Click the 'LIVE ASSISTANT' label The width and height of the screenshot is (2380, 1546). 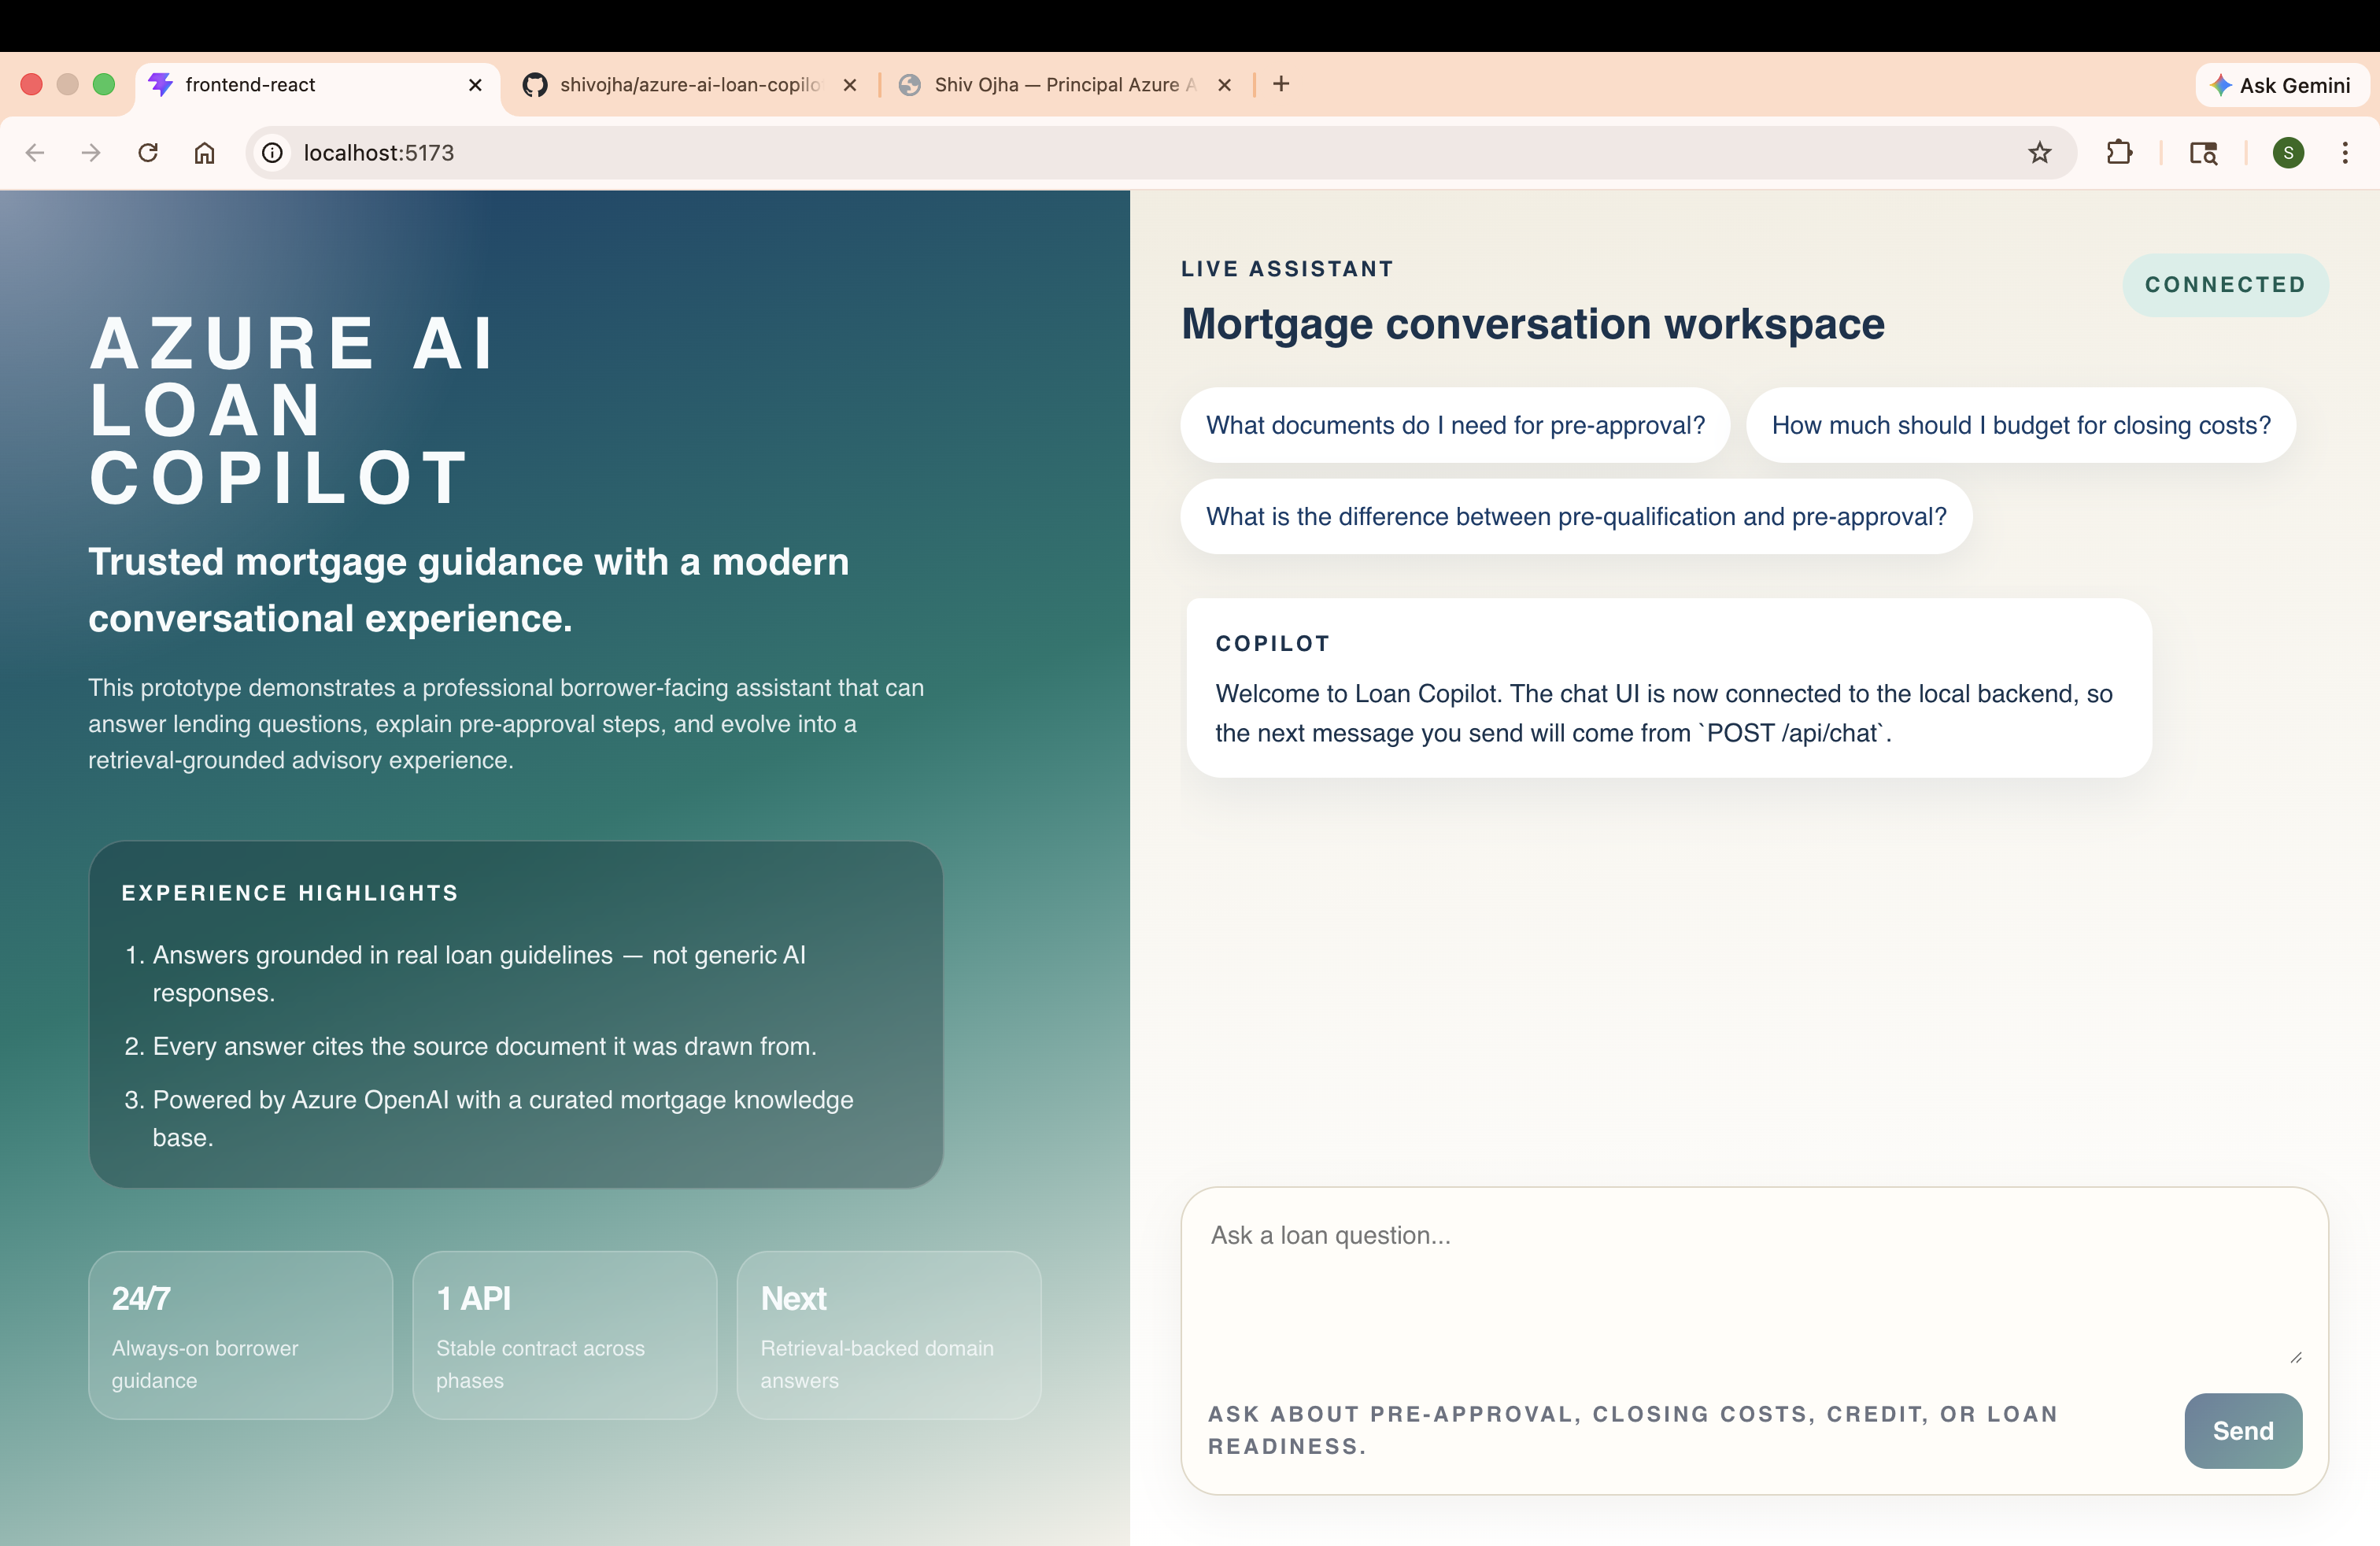tap(1287, 268)
